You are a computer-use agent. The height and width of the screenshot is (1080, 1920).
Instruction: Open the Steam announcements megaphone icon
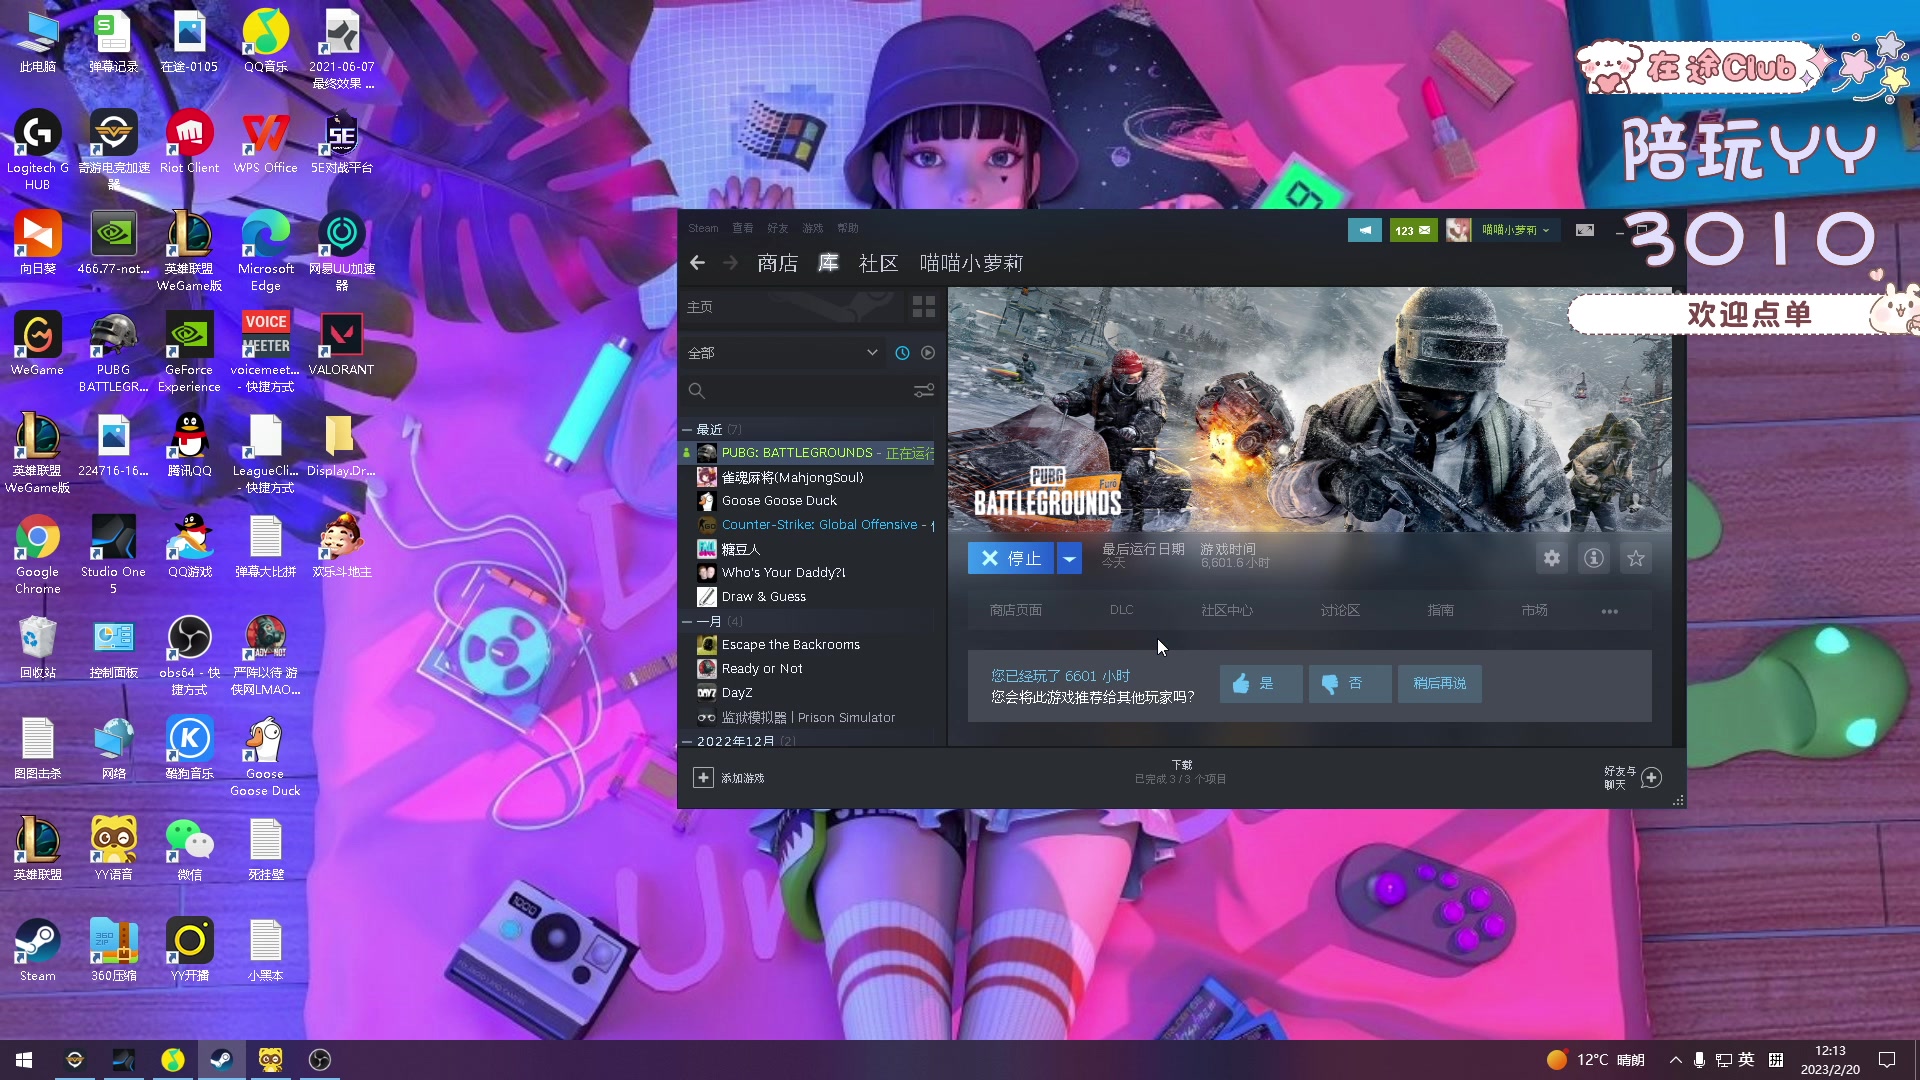1364,230
